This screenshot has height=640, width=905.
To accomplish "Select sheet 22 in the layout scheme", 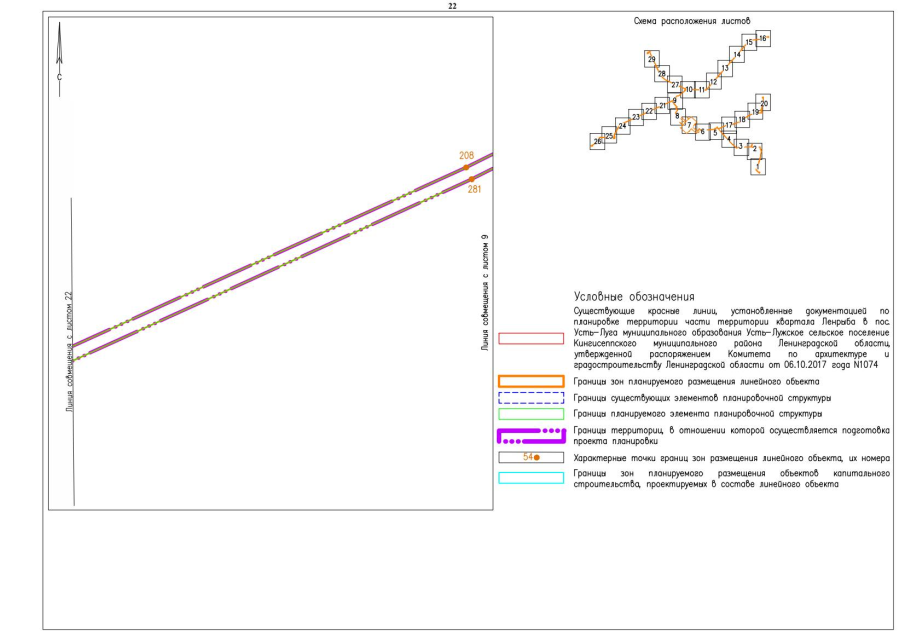I will coord(648,110).
